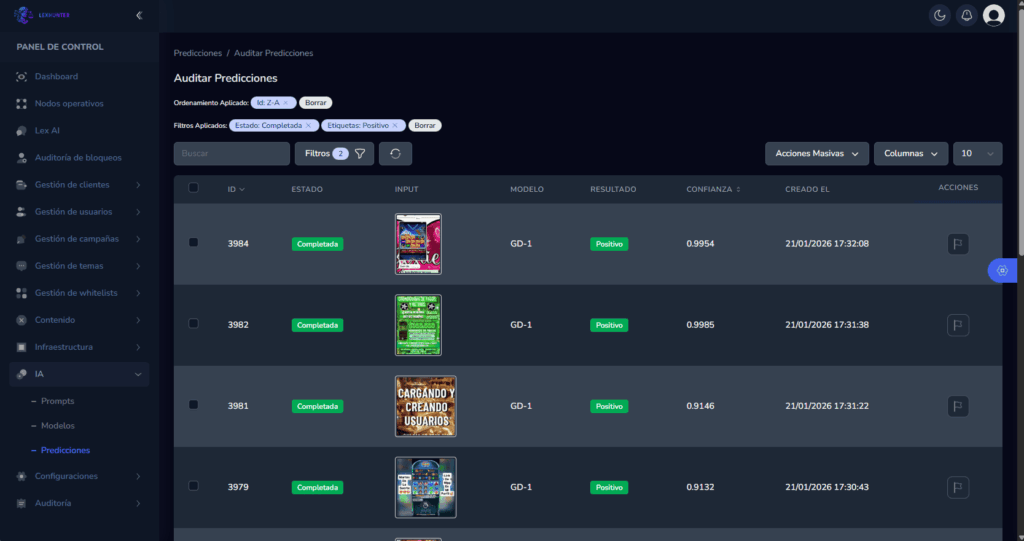The width and height of the screenshot is (1024, 541).
Task: Check the select-all header checkbox
Action: coord(193,188)
